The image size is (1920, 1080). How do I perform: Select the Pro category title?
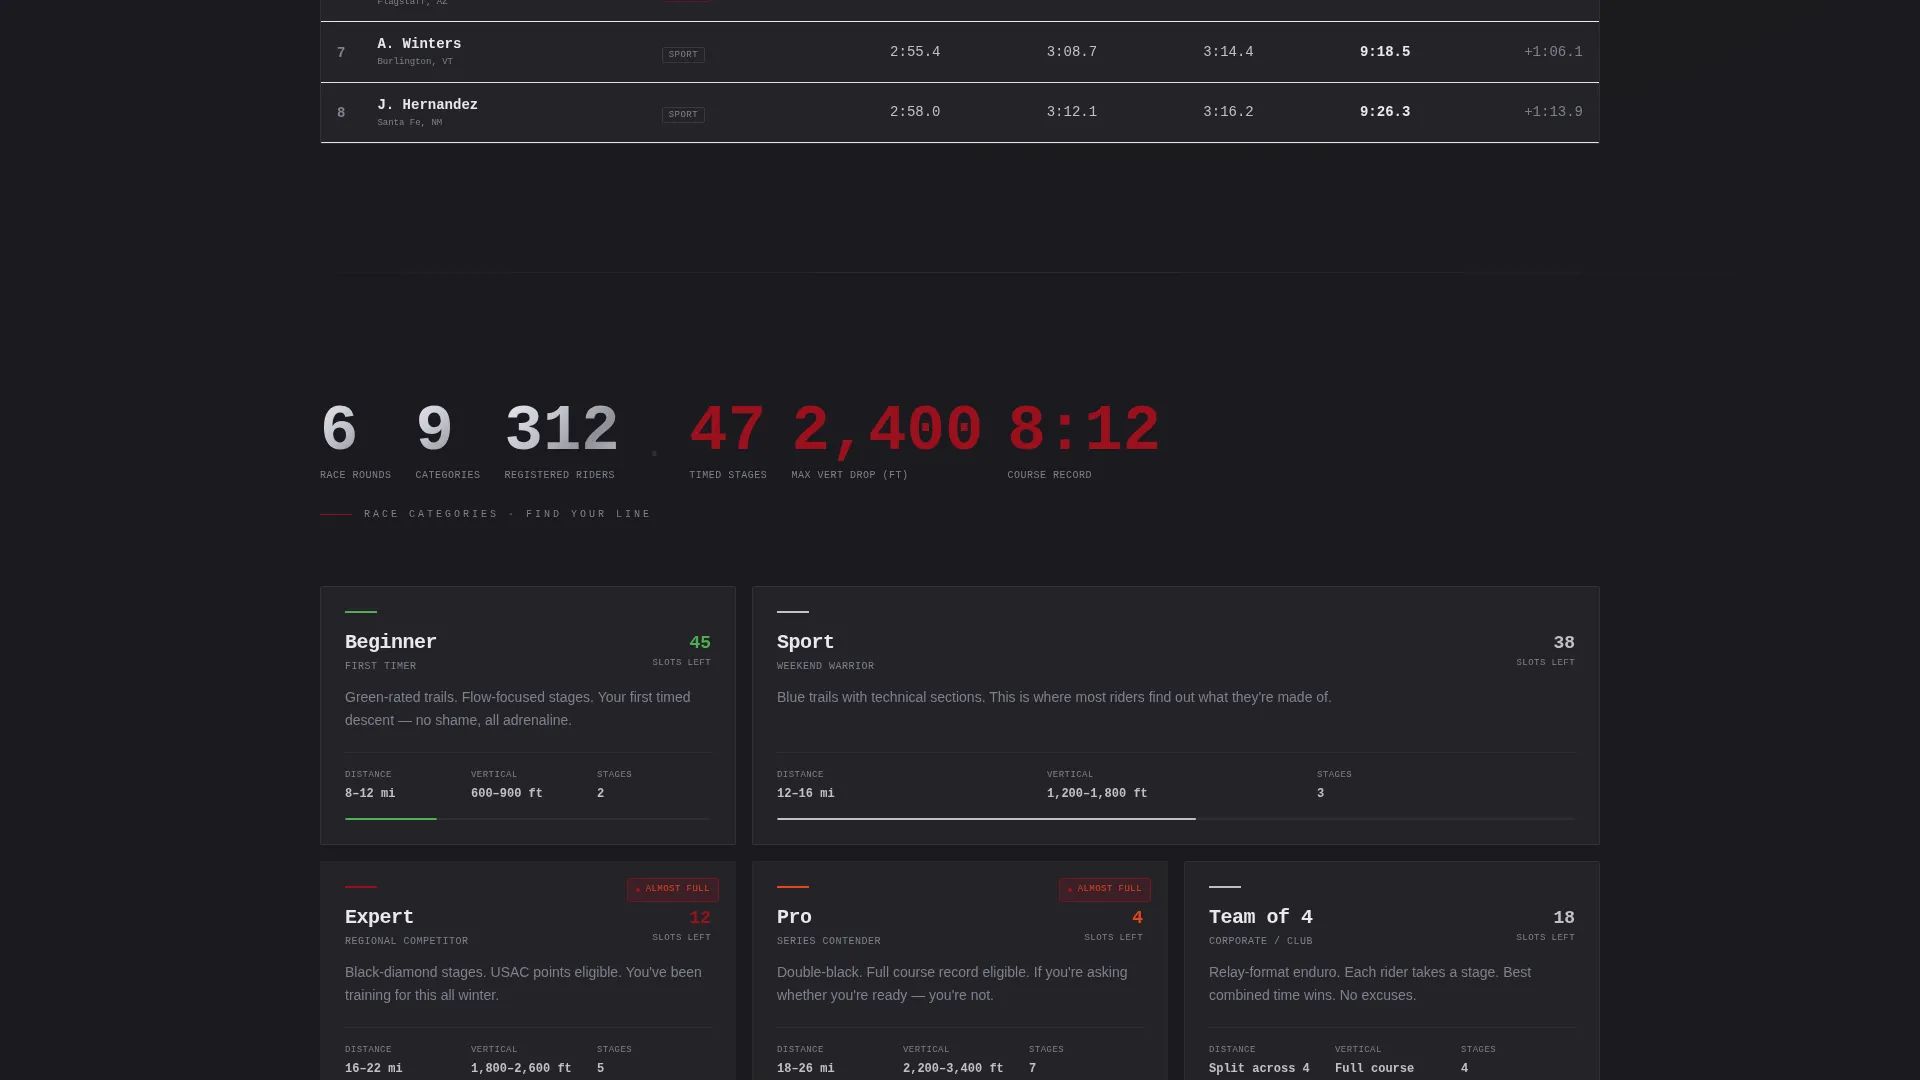point(794,917)
